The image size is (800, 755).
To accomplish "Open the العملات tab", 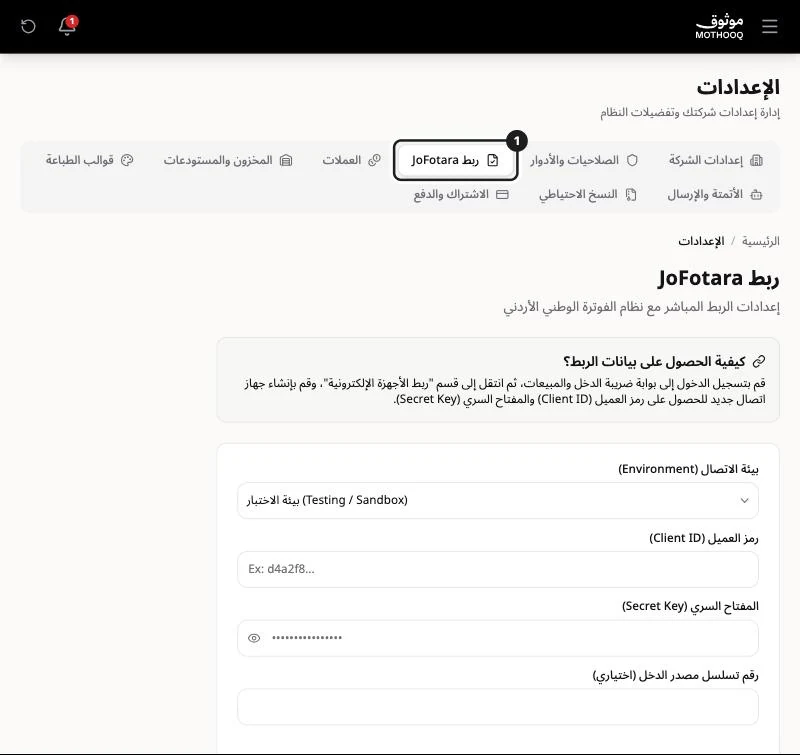I will 351,160.
